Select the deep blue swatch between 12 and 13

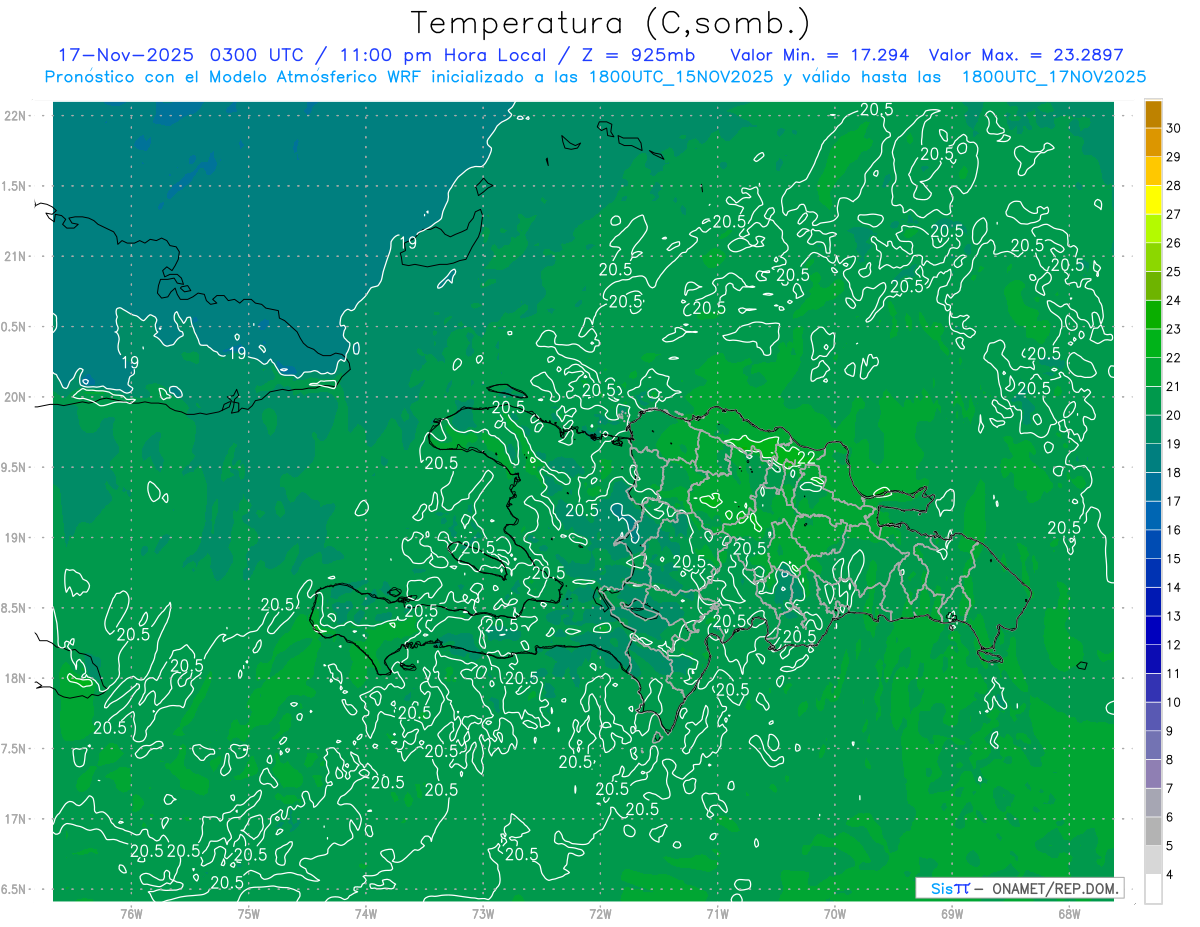tap(1153, 631)
